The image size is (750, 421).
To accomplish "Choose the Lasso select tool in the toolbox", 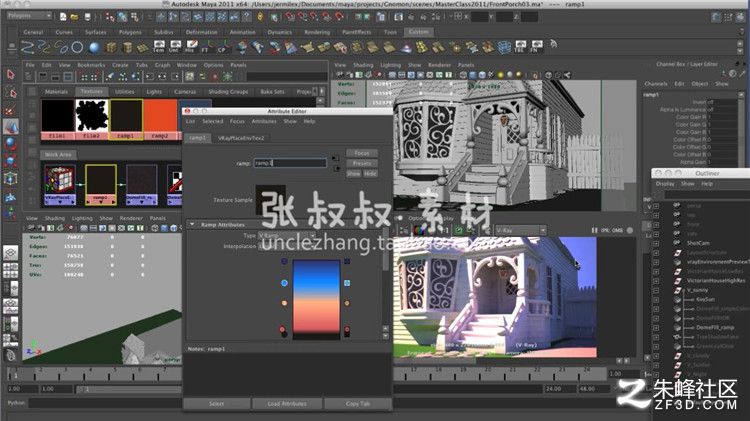I will [x=11, y=92].
